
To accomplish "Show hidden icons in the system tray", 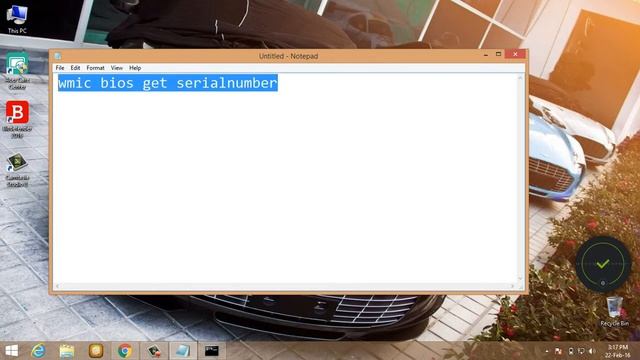I will 547,351.
